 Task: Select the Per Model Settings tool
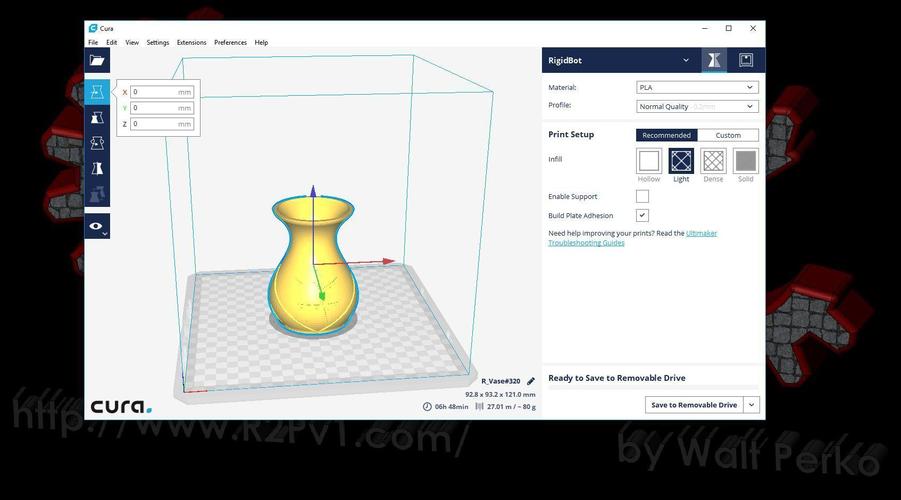click(x=97, y=194)
